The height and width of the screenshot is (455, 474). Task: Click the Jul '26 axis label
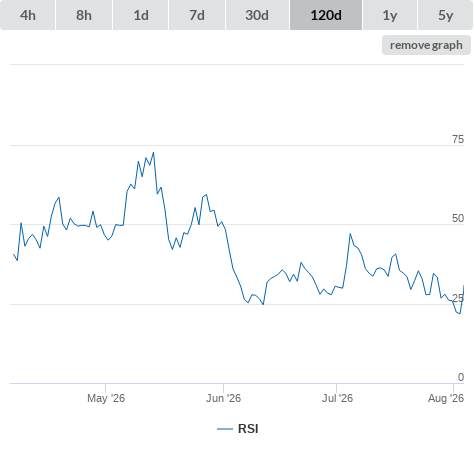(x=337, y=398)
